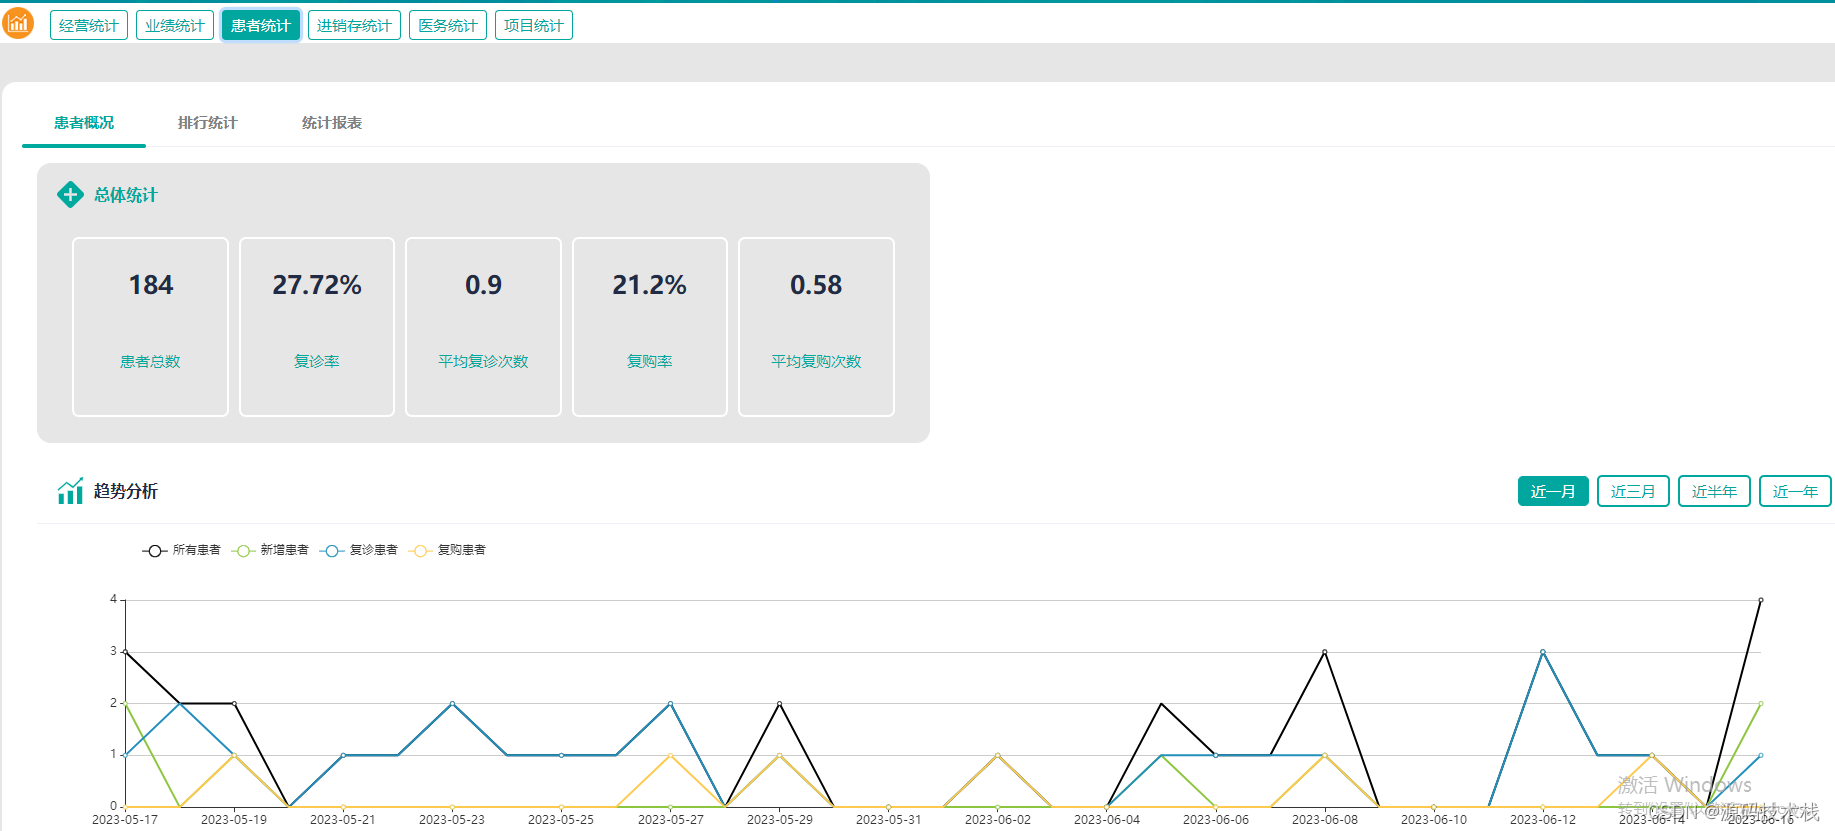Click the blue data point above 2023-06-12
The width and height of the screenshot is (1835, 831).
click(x=1543, y=652)
